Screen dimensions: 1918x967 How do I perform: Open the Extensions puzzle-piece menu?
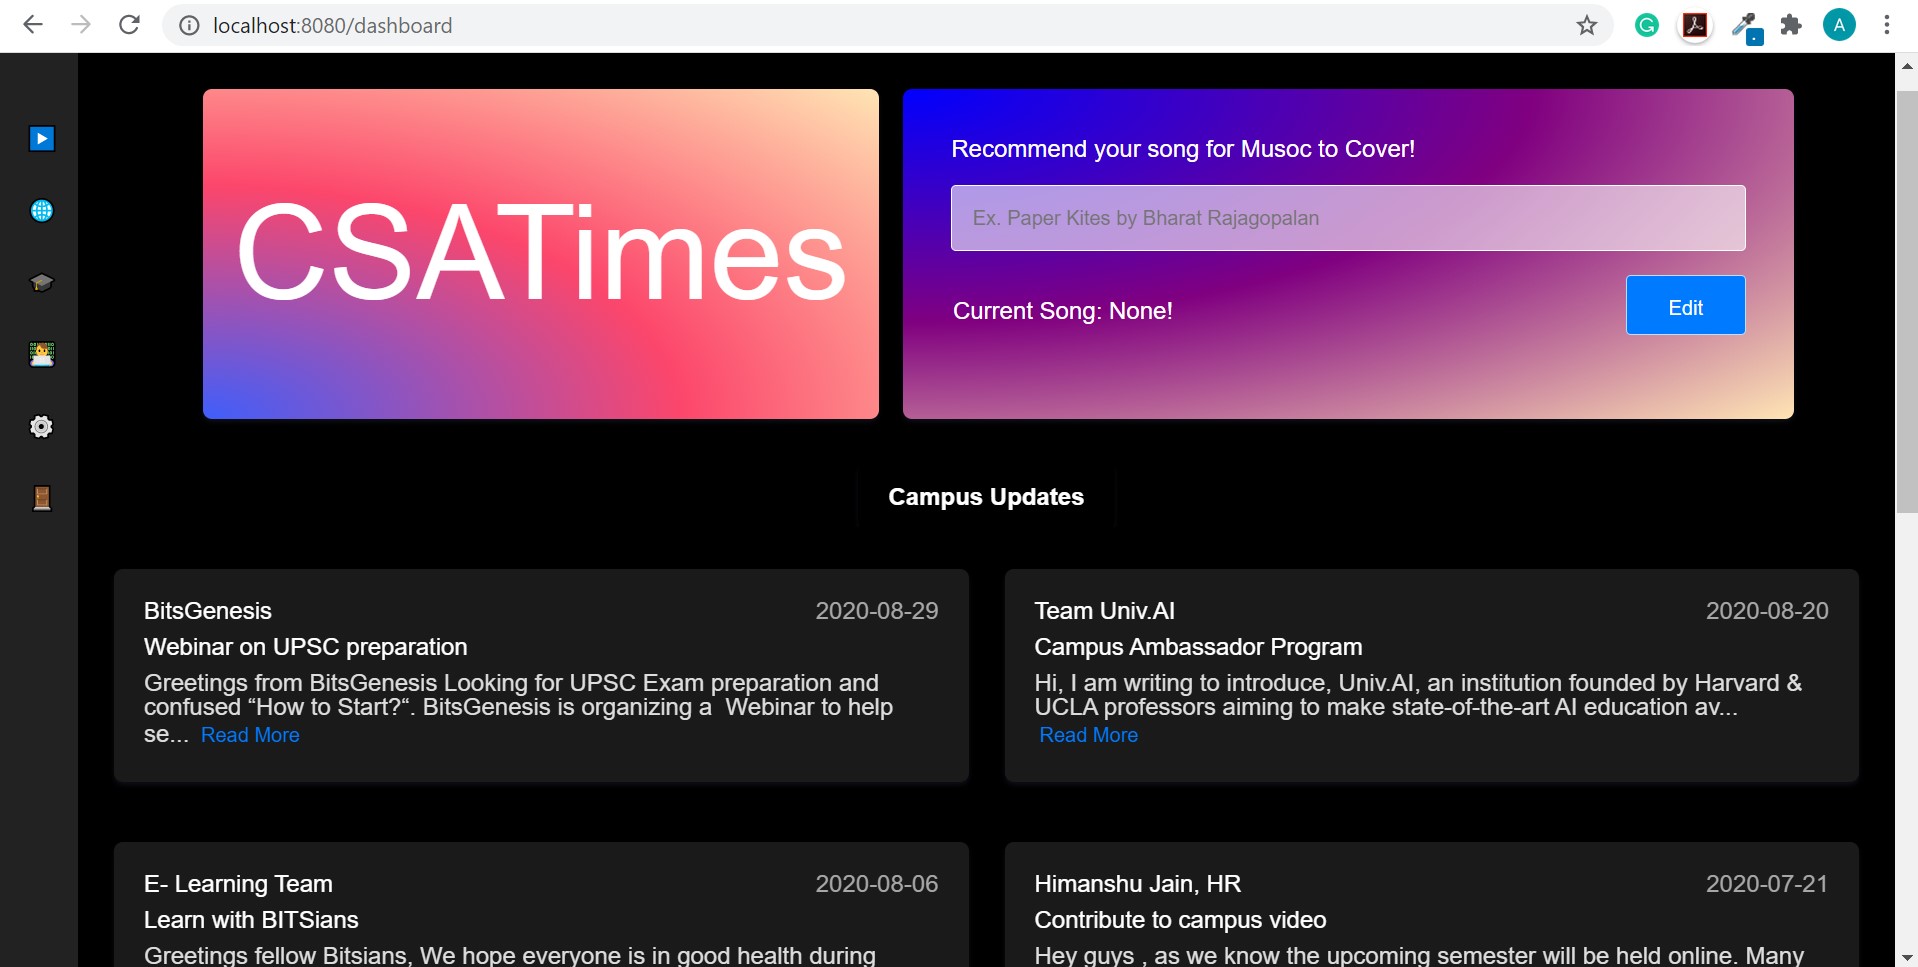coord(1791,25)
